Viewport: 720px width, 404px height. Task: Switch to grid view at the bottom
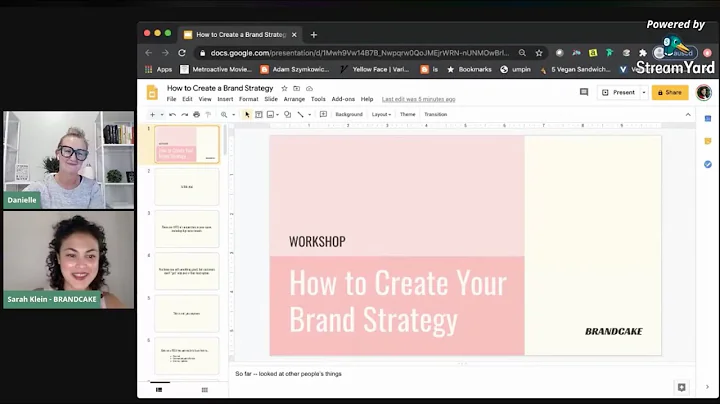tap(205, 390)
